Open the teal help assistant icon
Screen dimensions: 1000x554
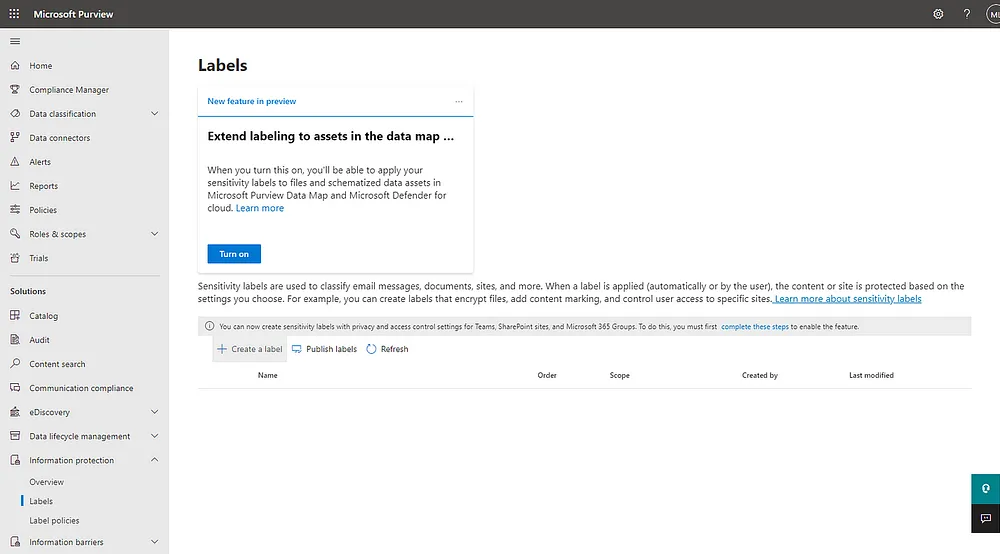coord(985,489)
